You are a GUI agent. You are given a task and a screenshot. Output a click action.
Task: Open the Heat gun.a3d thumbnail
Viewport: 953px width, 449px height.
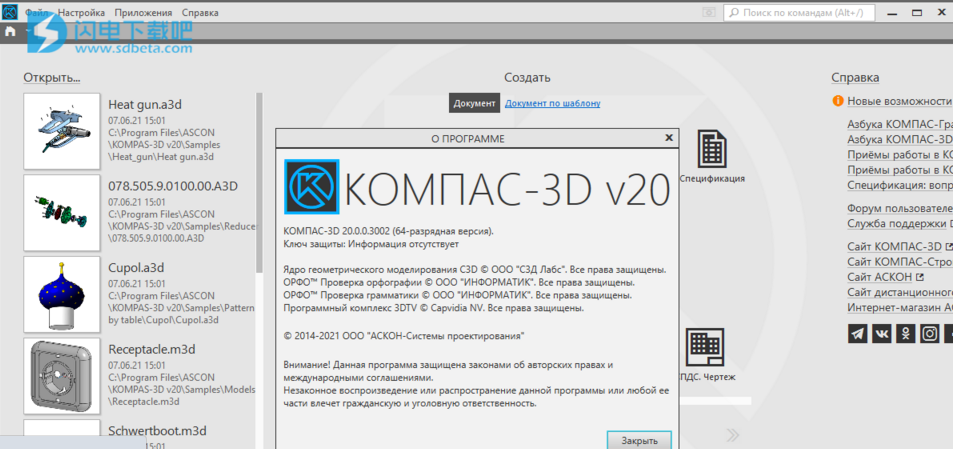coord(61,131)
